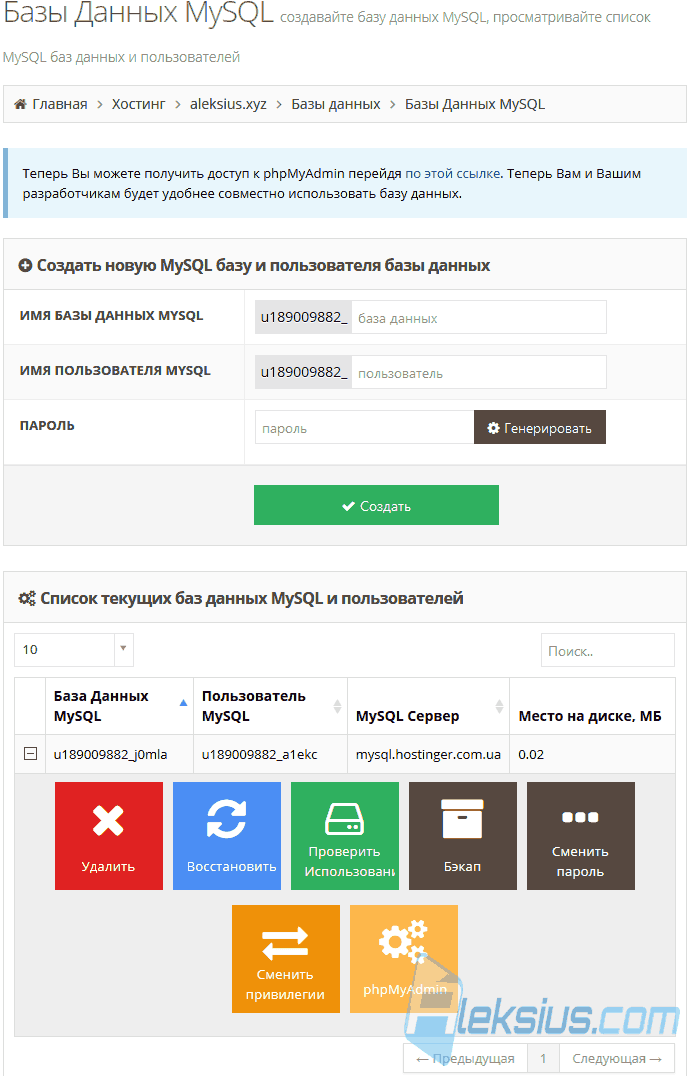690x1076 pixels.
Task: Click the Предыдущая pagination button
Action: [x=464, y=1058]
